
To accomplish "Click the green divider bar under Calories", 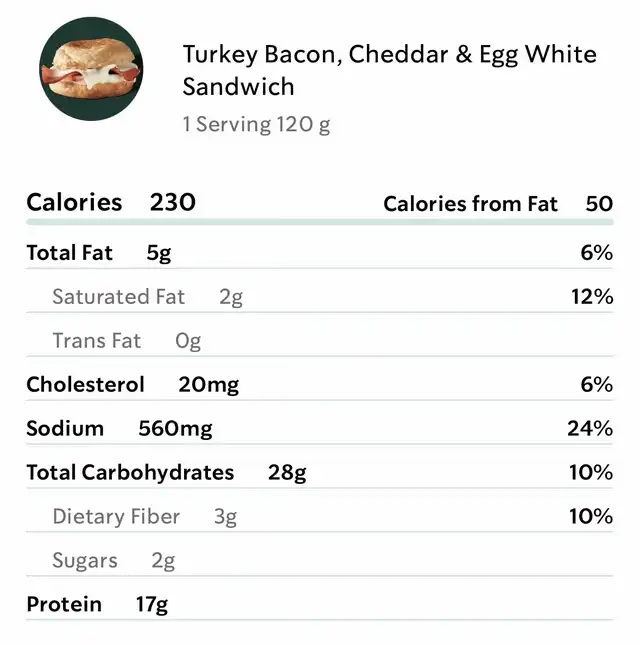I will click(320, 222).
